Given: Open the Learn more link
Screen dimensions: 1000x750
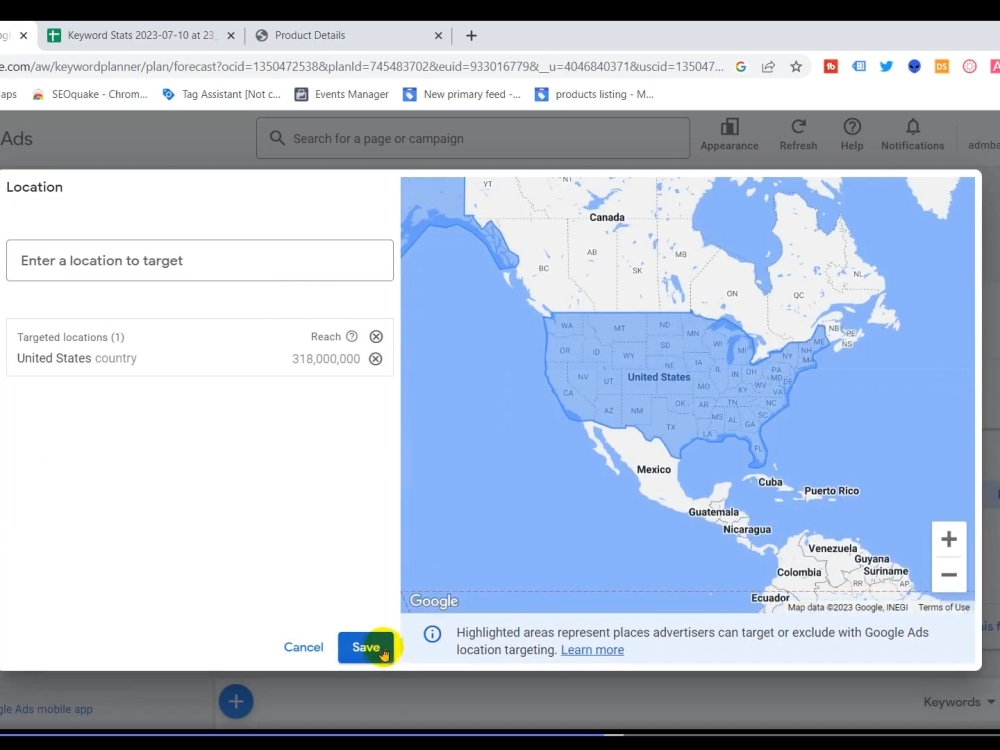Looking at the screenshot, I should [x=592, y=650].
